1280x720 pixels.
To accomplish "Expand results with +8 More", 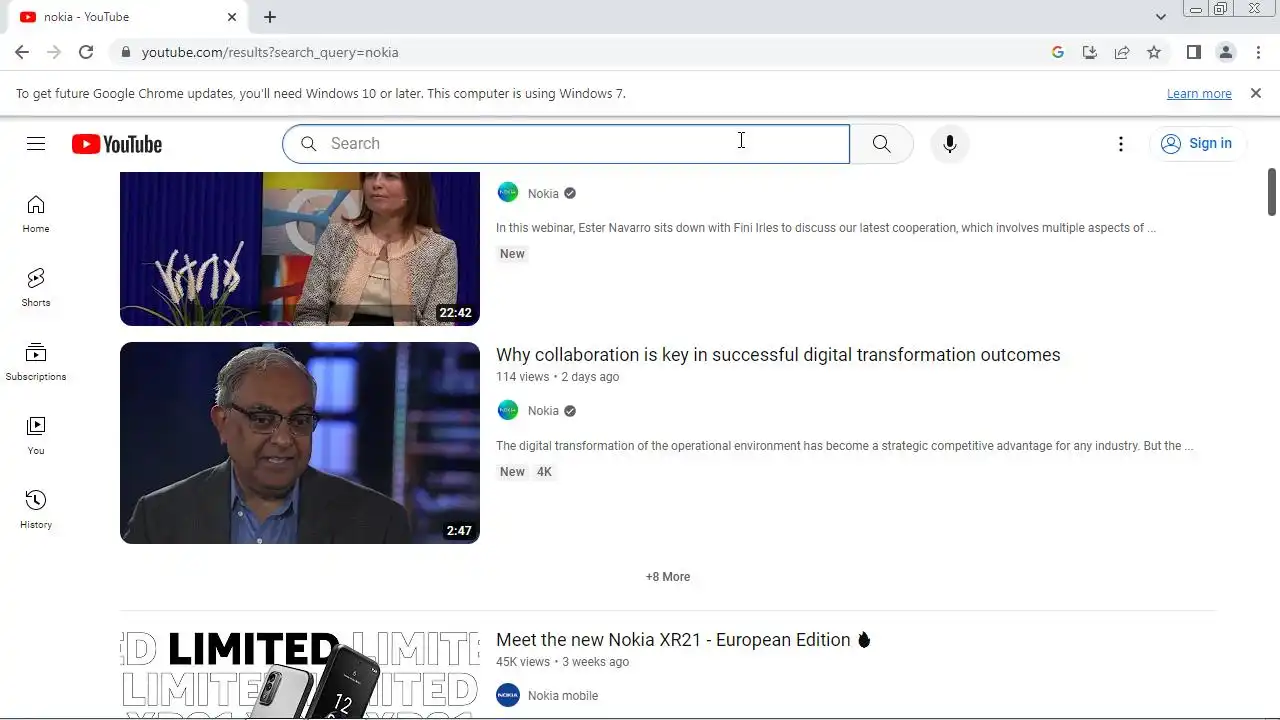I will (x=668, y=577).
